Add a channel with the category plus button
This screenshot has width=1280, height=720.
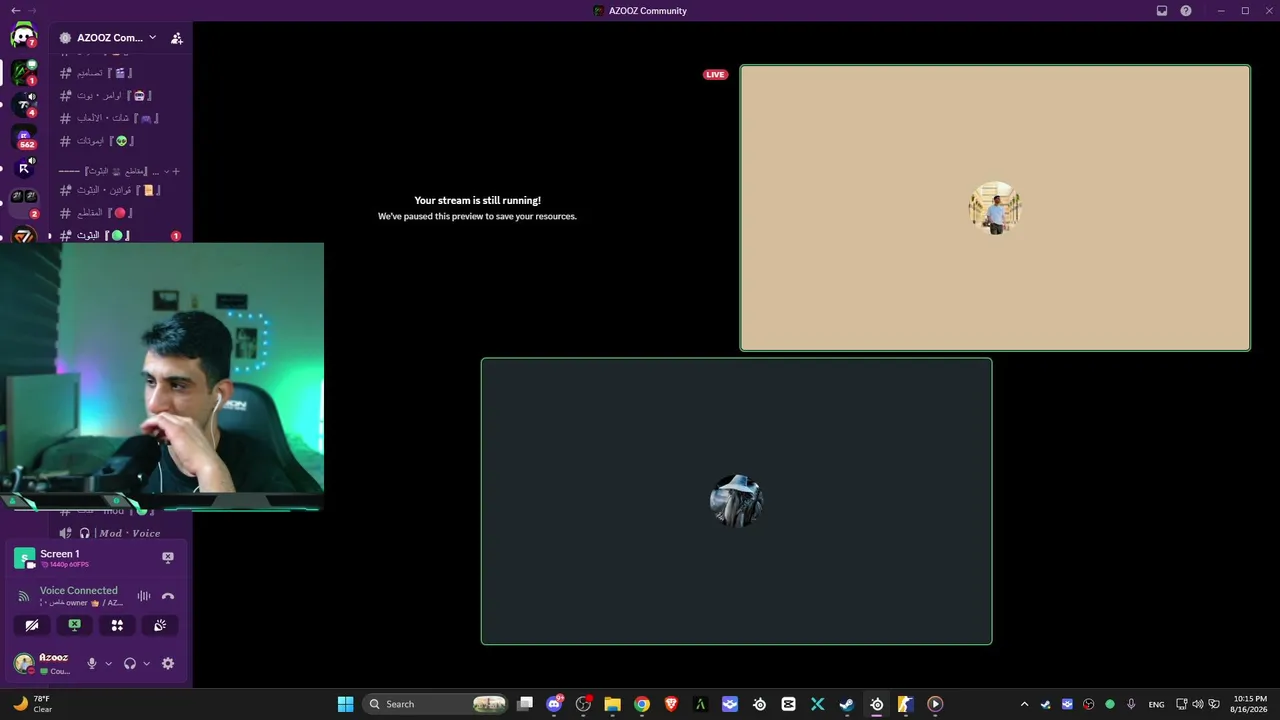177,171
